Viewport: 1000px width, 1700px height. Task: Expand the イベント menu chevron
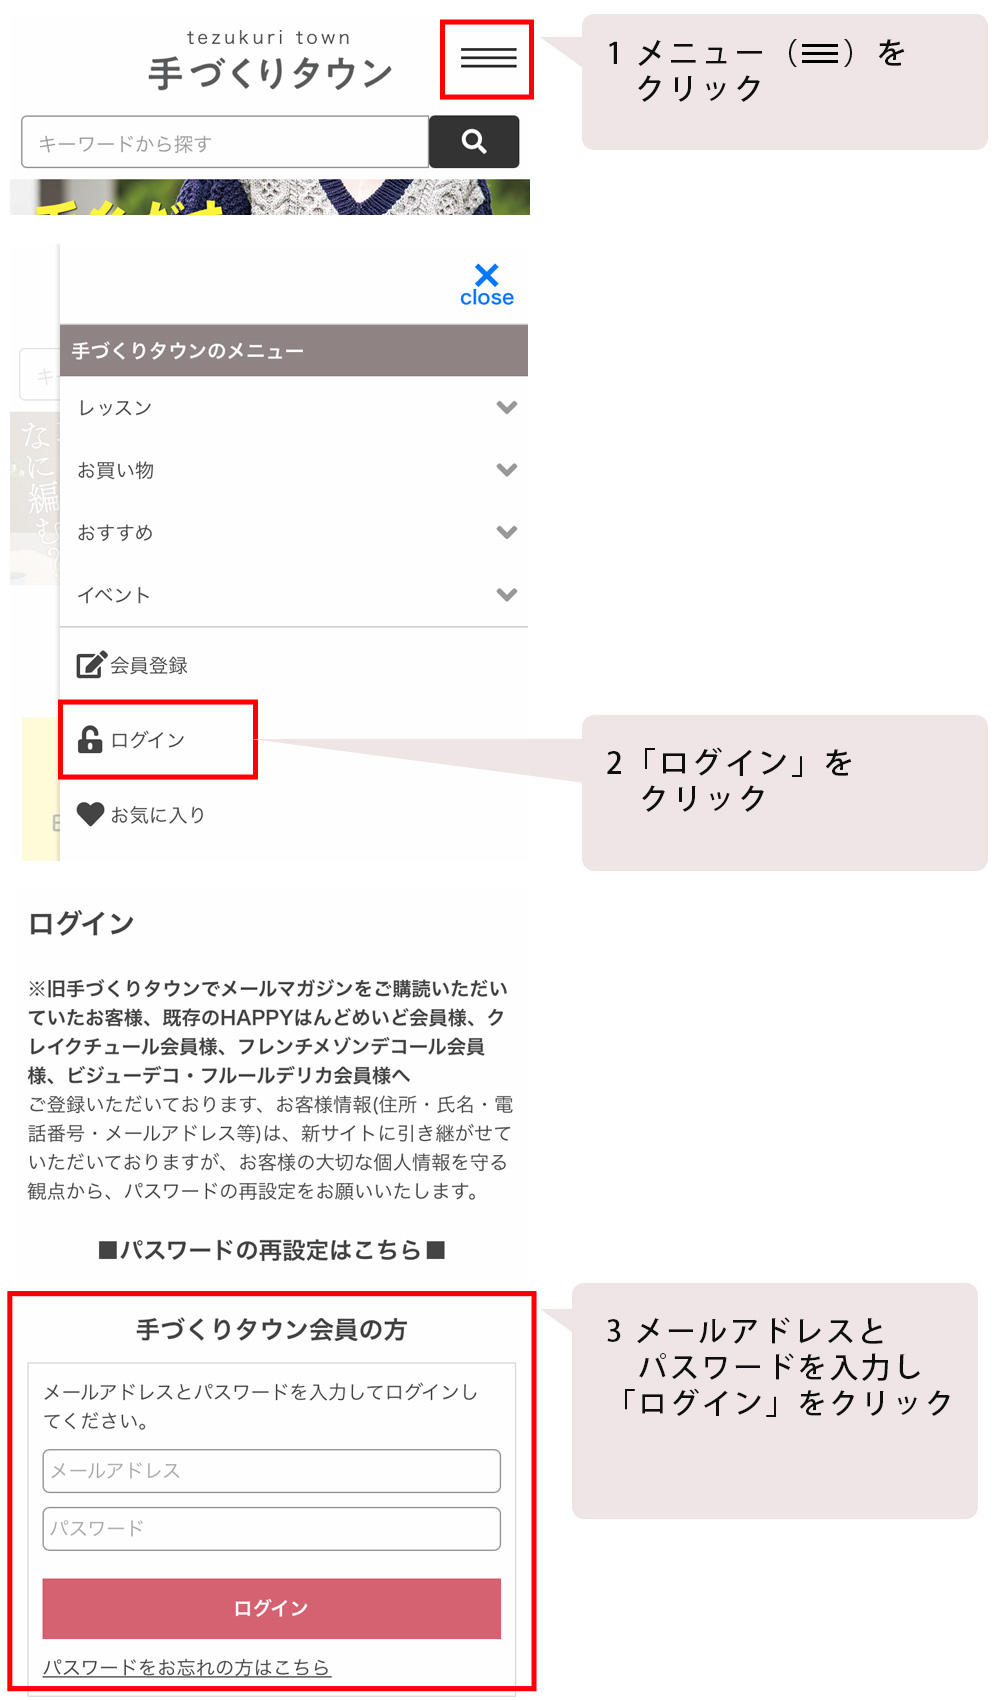tap(507, 594)
